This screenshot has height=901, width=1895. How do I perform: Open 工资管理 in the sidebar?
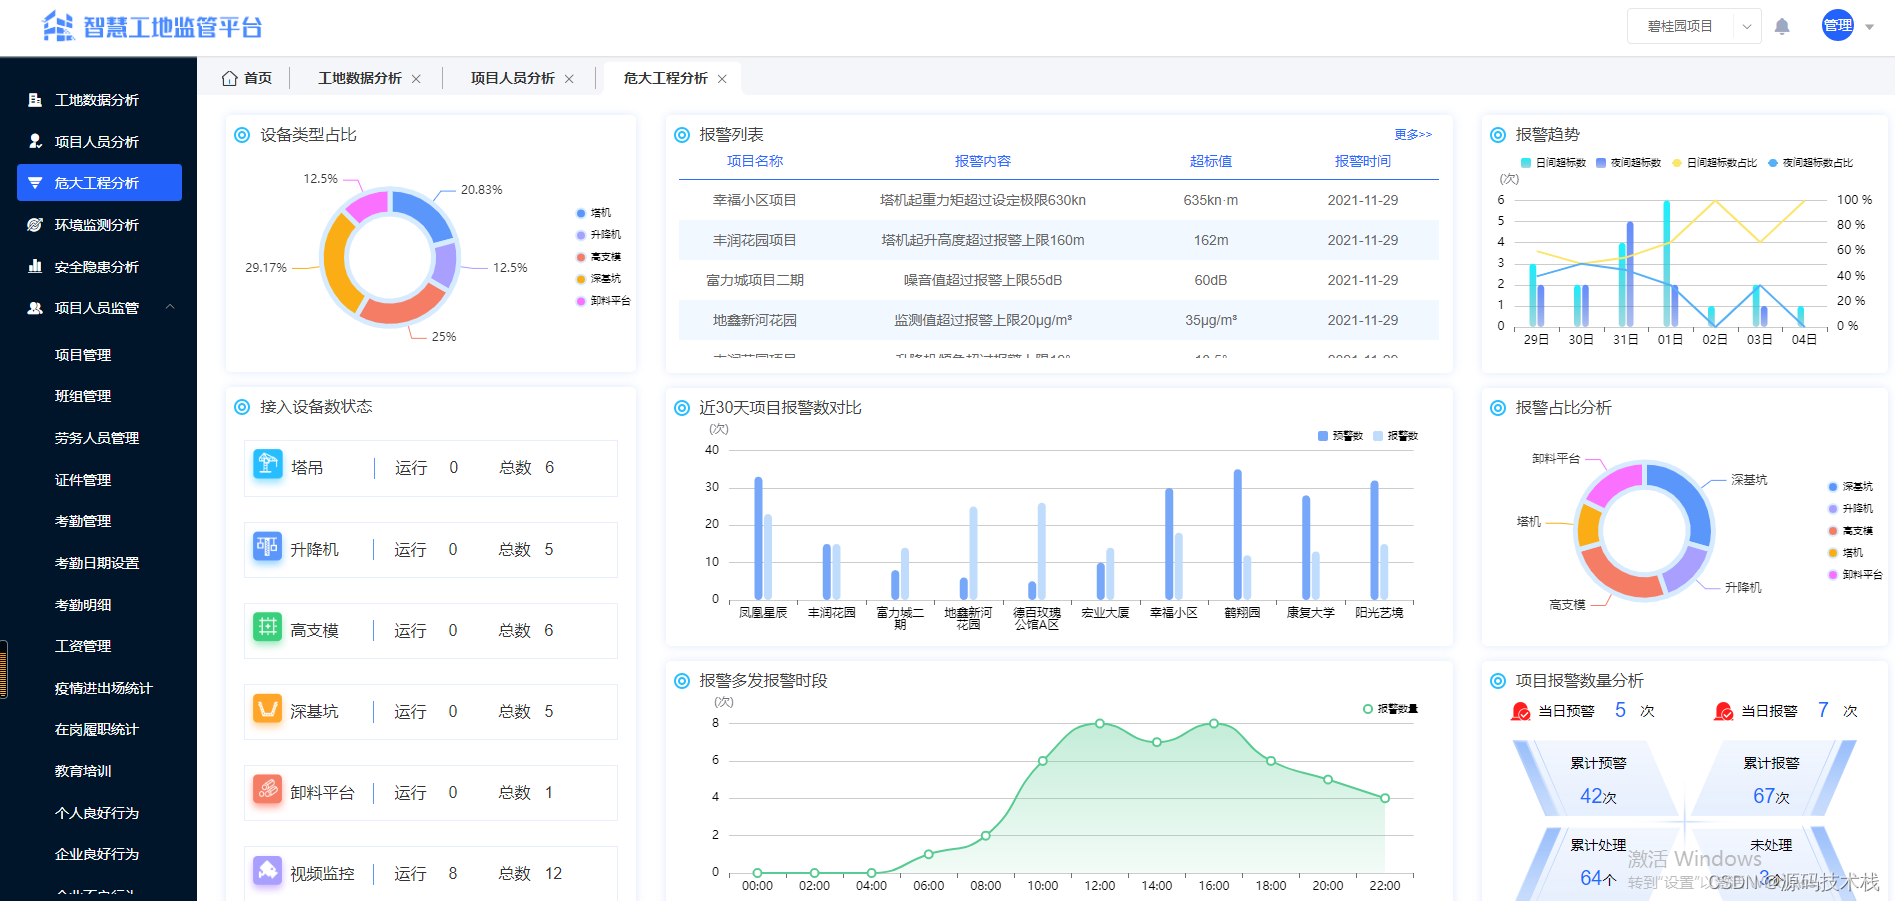(x=83, y=646)
